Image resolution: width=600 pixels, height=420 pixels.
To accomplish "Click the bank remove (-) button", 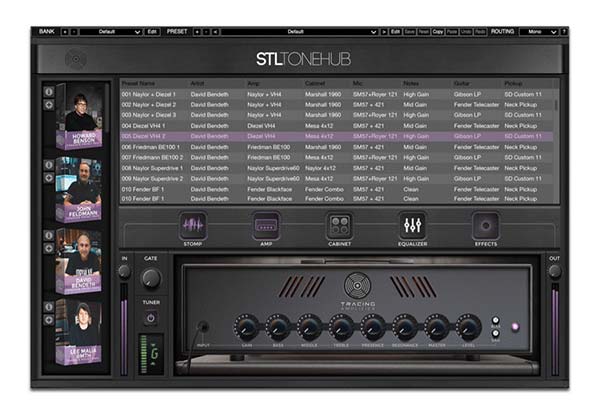I will [74, 32].
